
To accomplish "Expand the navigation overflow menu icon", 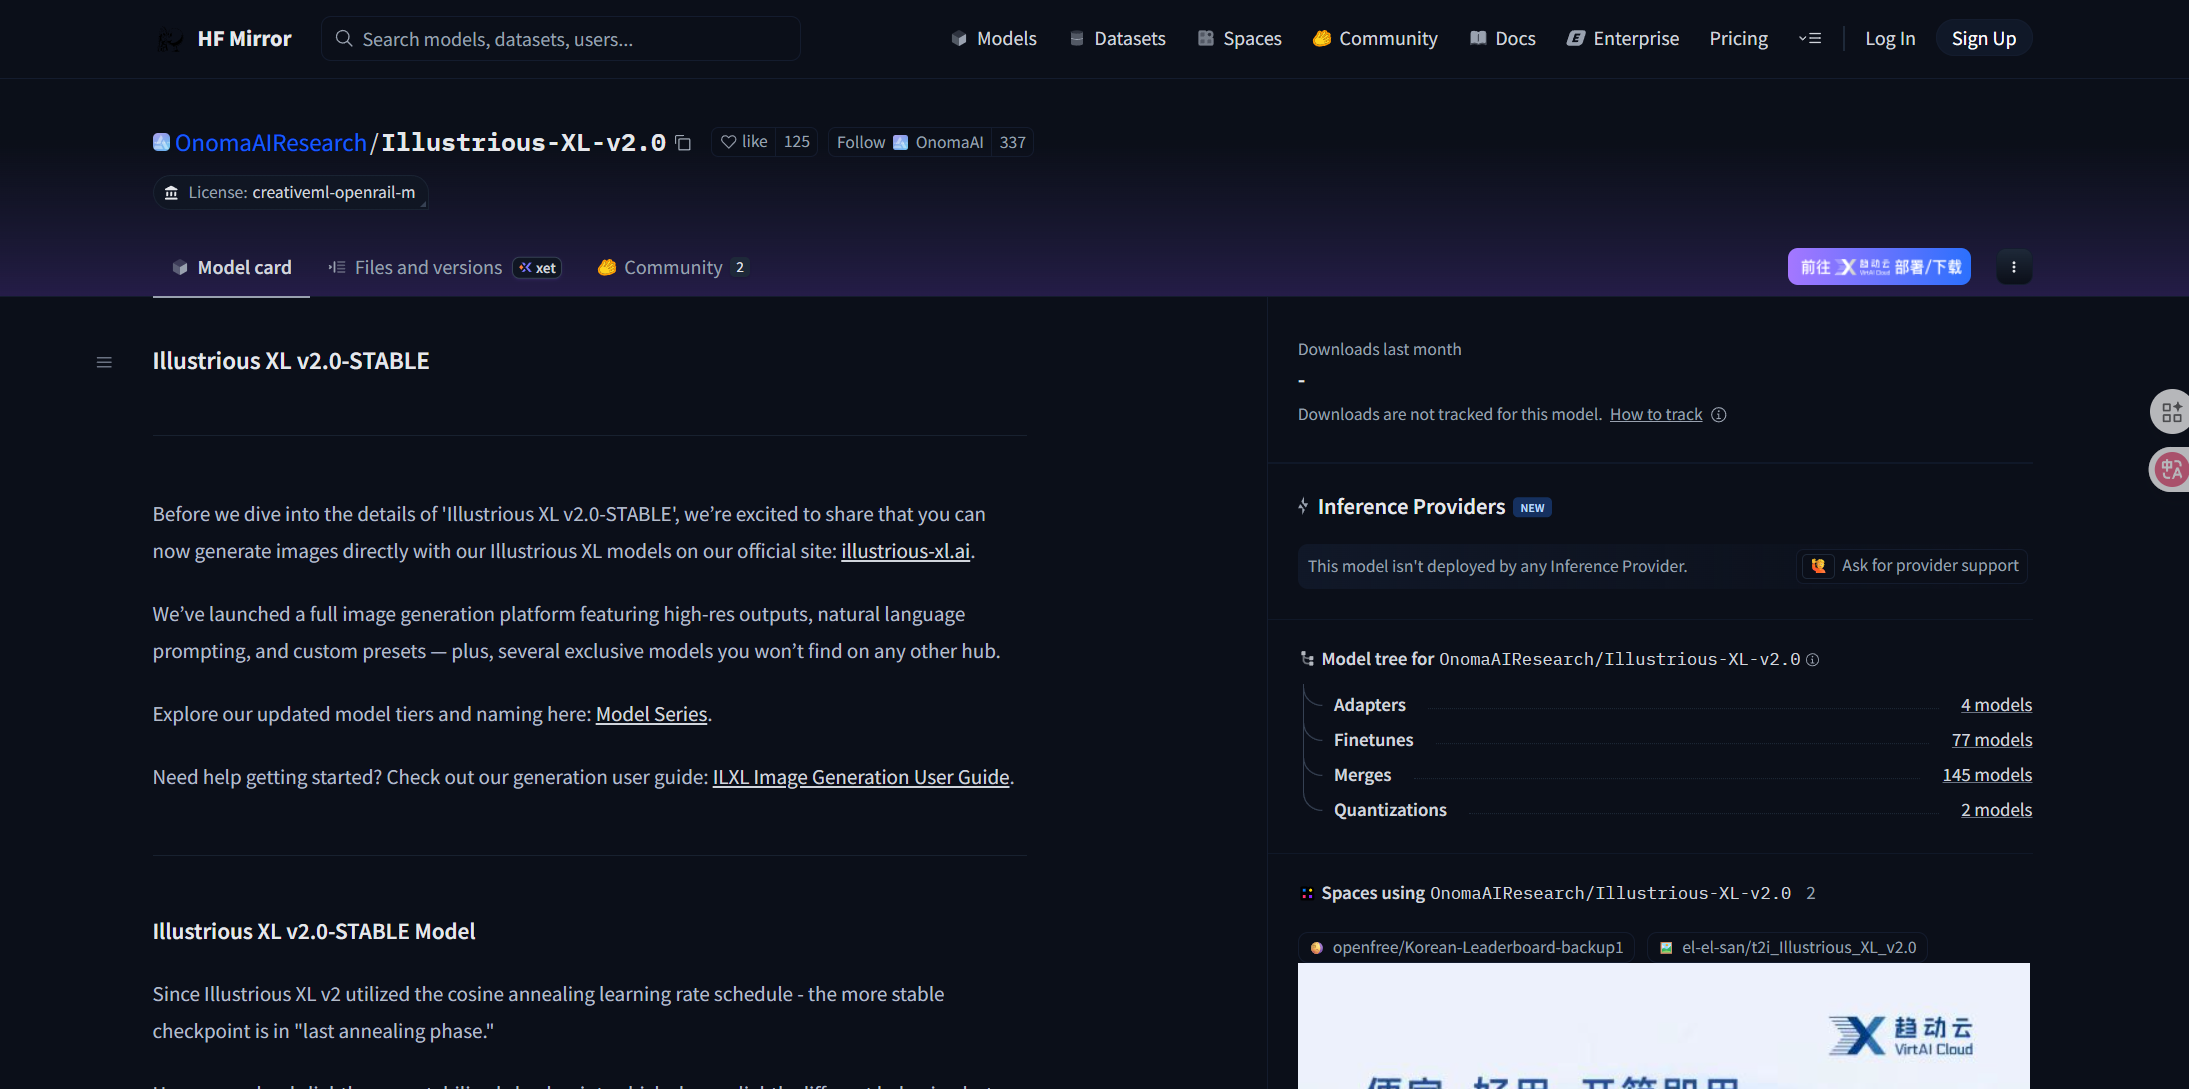I will pos(1810,39).
